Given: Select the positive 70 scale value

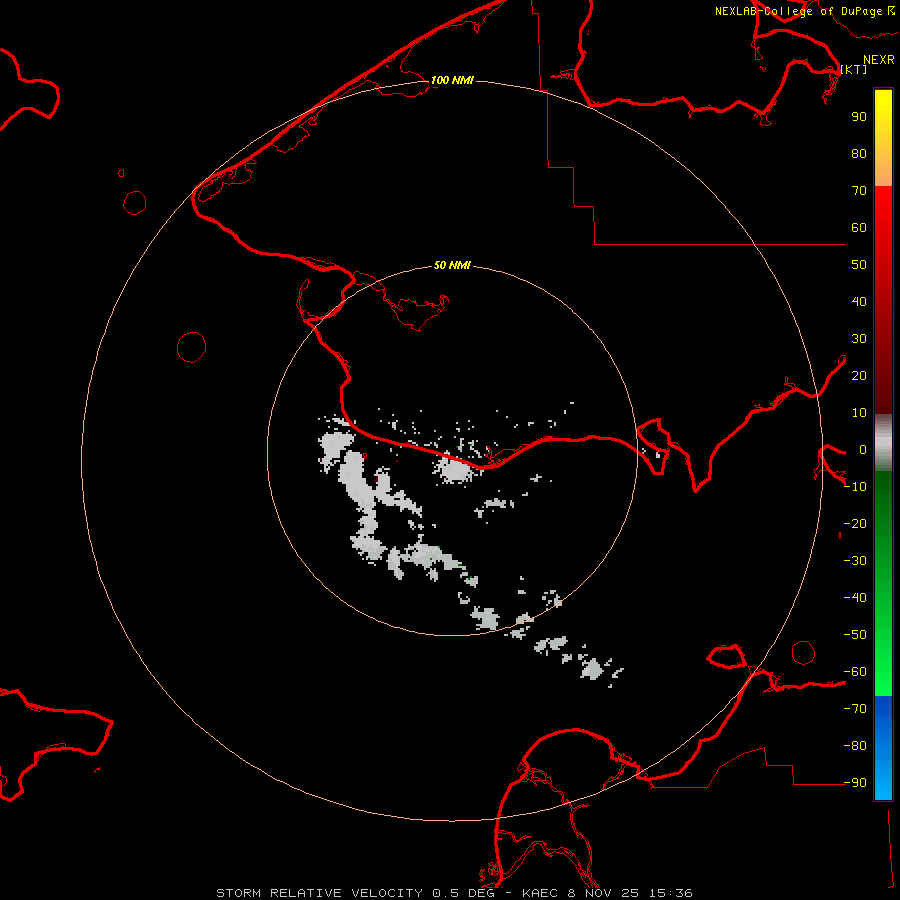Looking at the screenshot, I should point(859,191).
